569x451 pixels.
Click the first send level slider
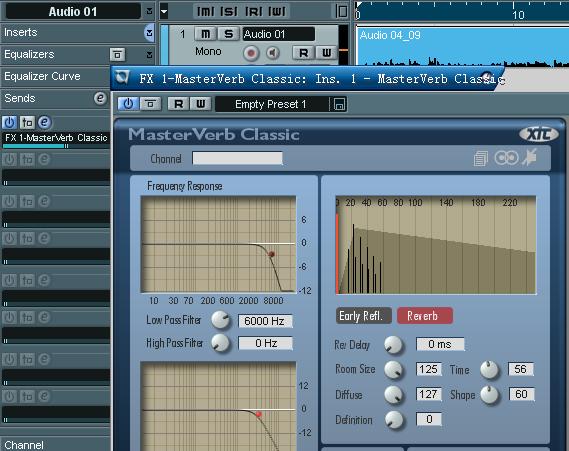pyautogui.click(x=56, y=146)
